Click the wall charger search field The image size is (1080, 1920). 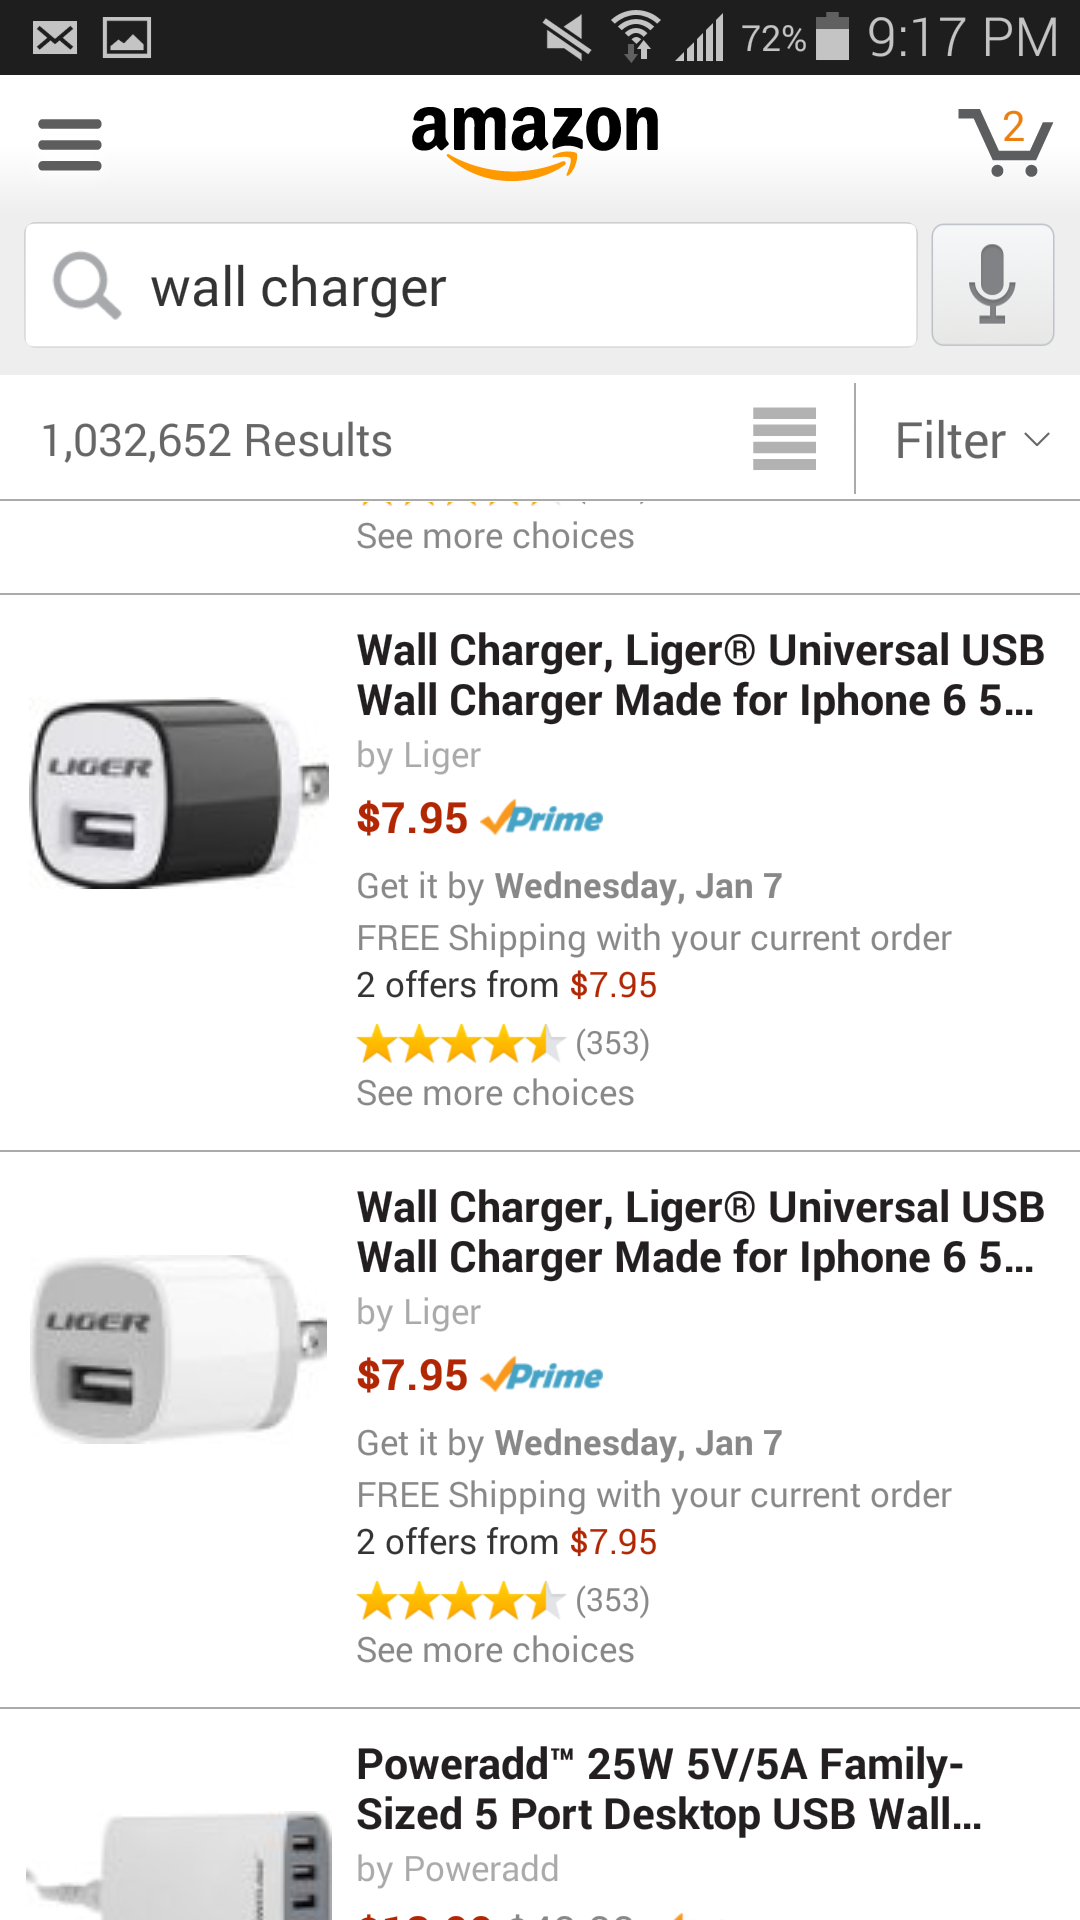pos(520,287)
